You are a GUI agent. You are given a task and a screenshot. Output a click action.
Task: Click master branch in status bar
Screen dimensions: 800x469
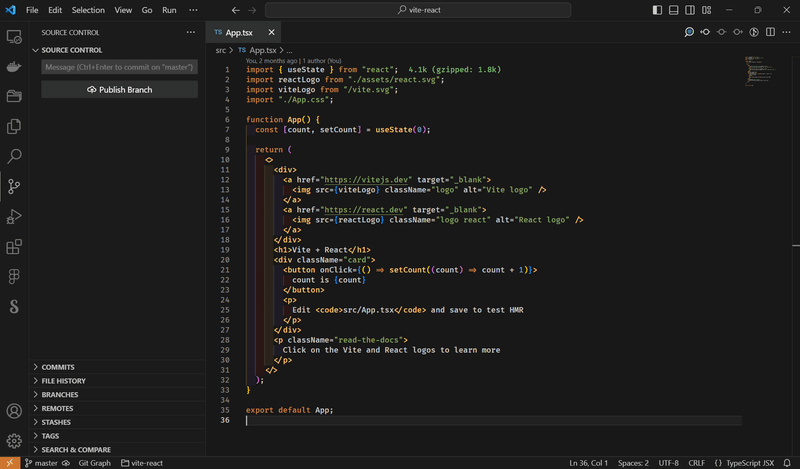[x=42, y=463]
